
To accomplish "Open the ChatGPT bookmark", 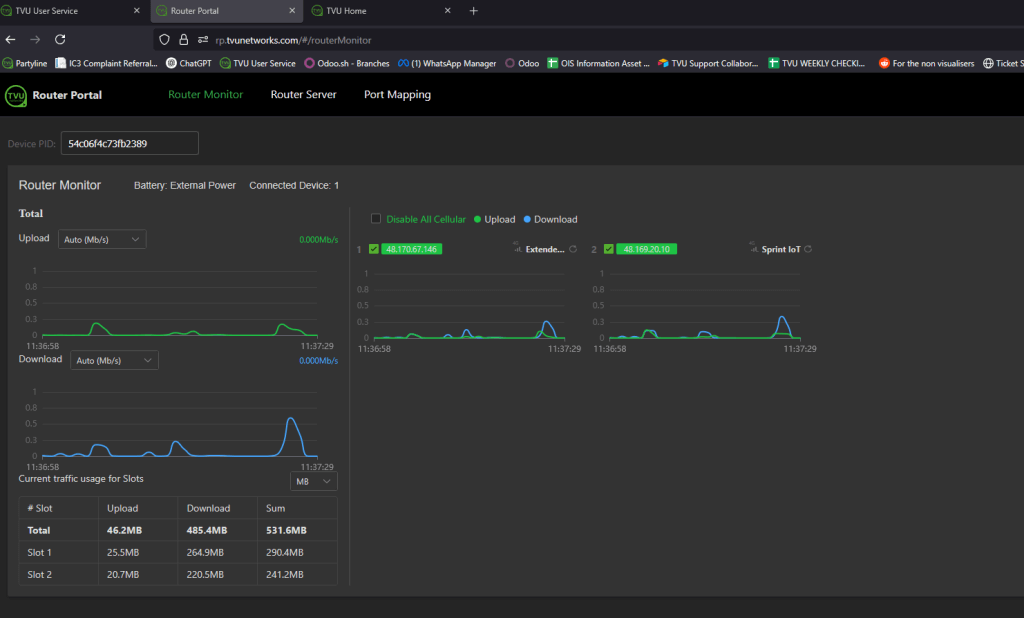I will coord(189,63).
